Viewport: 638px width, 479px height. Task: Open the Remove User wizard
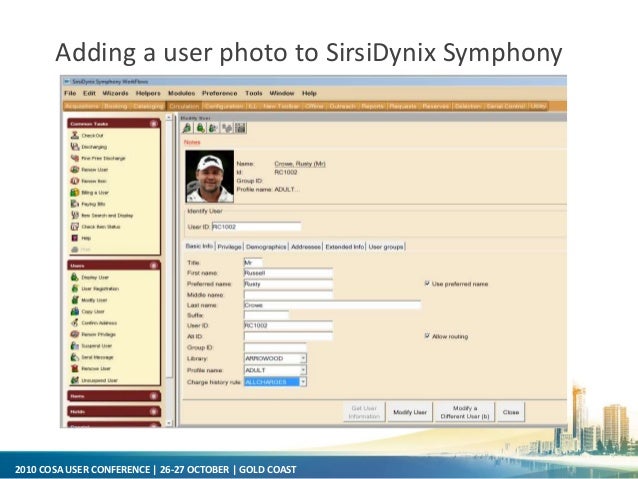91,369
